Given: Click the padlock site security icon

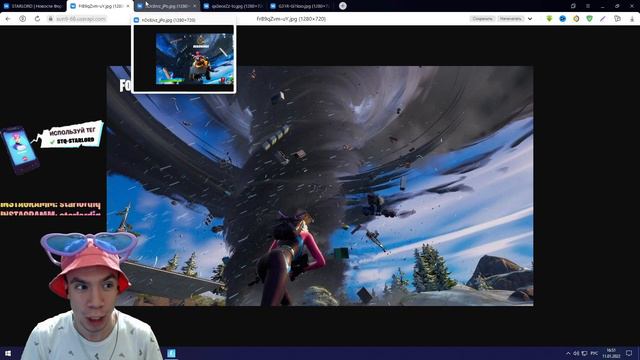Looking at the screenshot, I should coord(51,19).
